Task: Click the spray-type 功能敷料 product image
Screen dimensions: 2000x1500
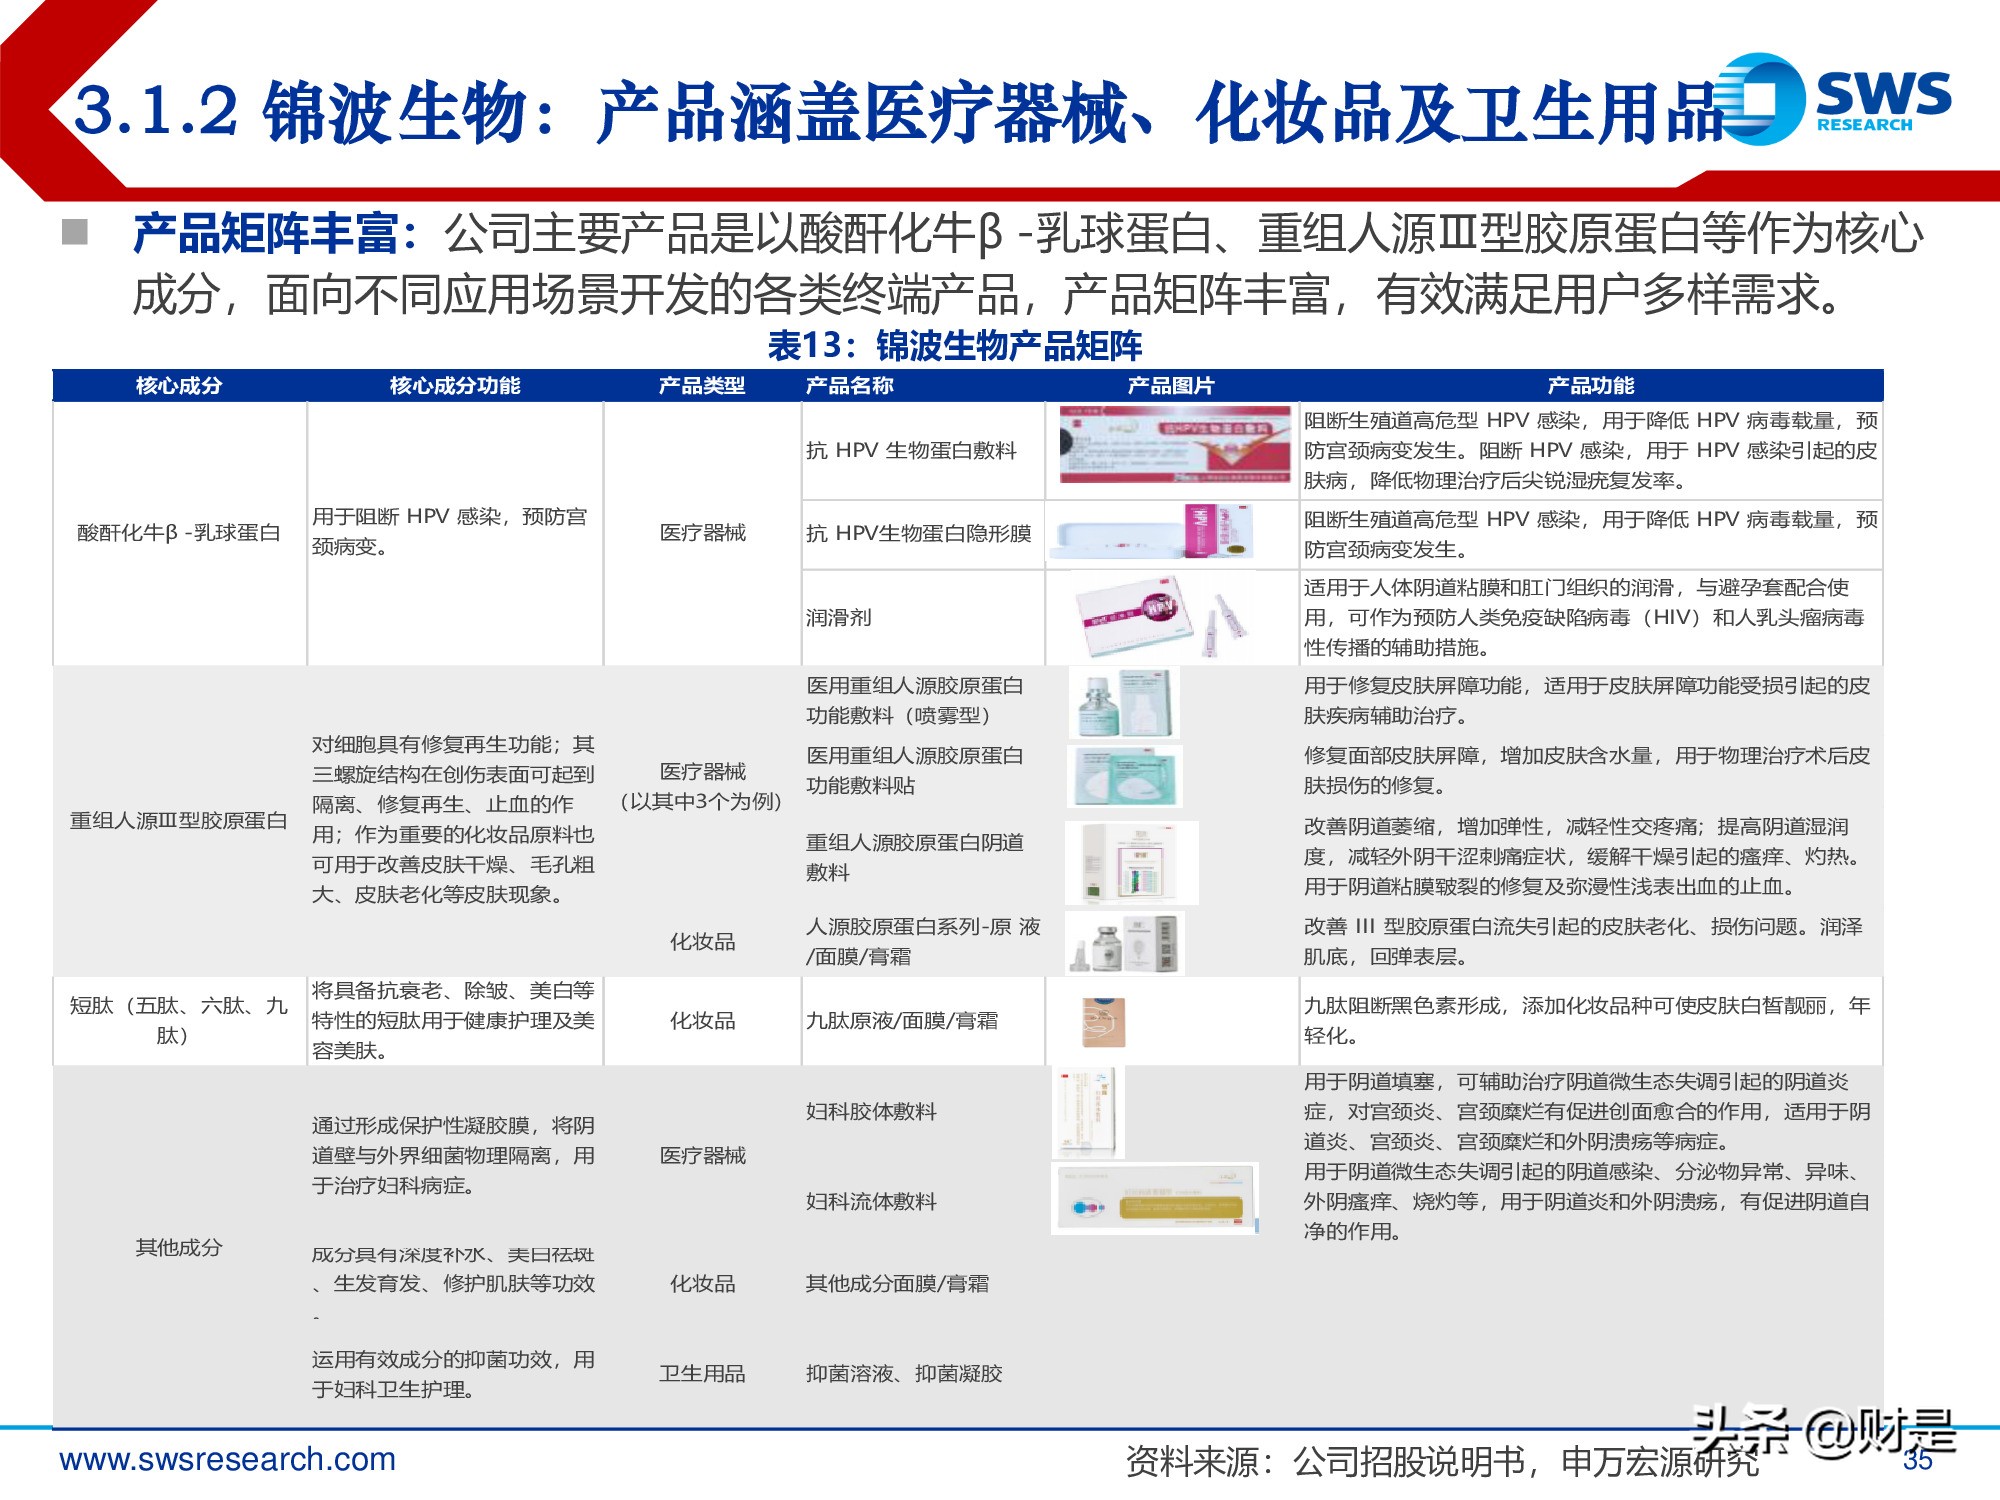Action: pyautogui.click(x=1124, y=702)
